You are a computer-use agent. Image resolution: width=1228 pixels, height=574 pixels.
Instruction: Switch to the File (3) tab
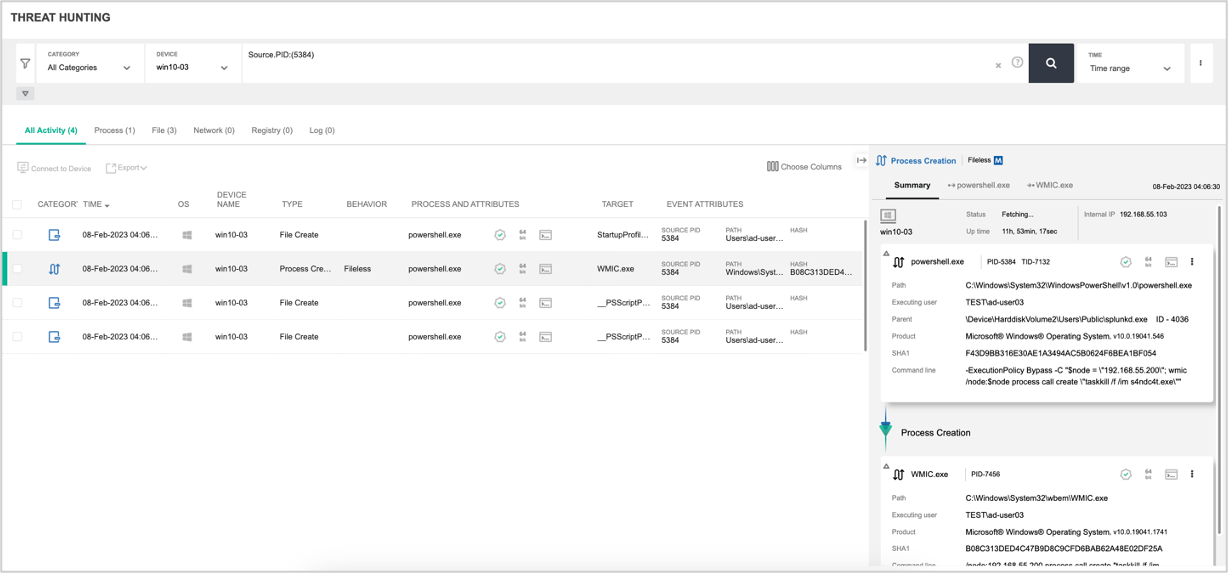[164, 131]
